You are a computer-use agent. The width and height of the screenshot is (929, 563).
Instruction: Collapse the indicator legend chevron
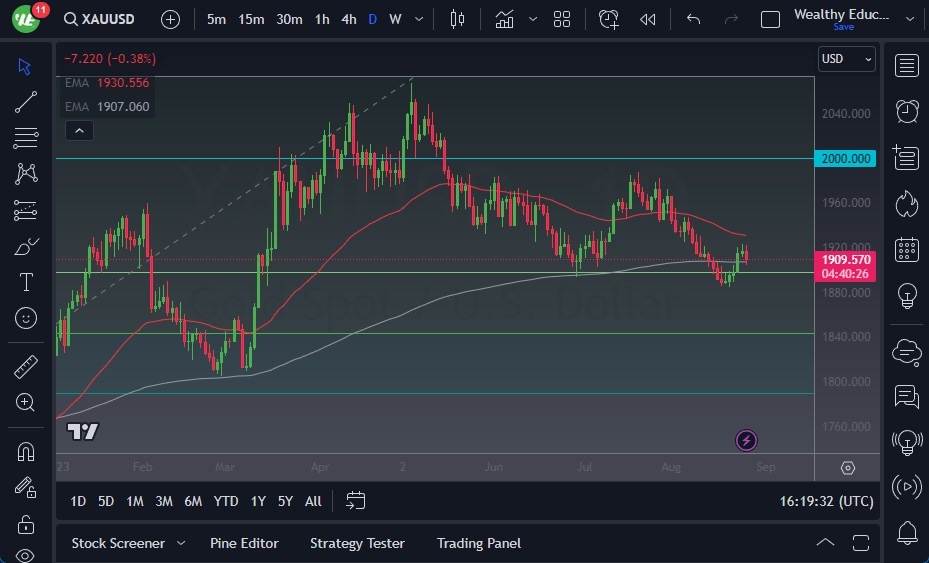(x=78, y=130)
